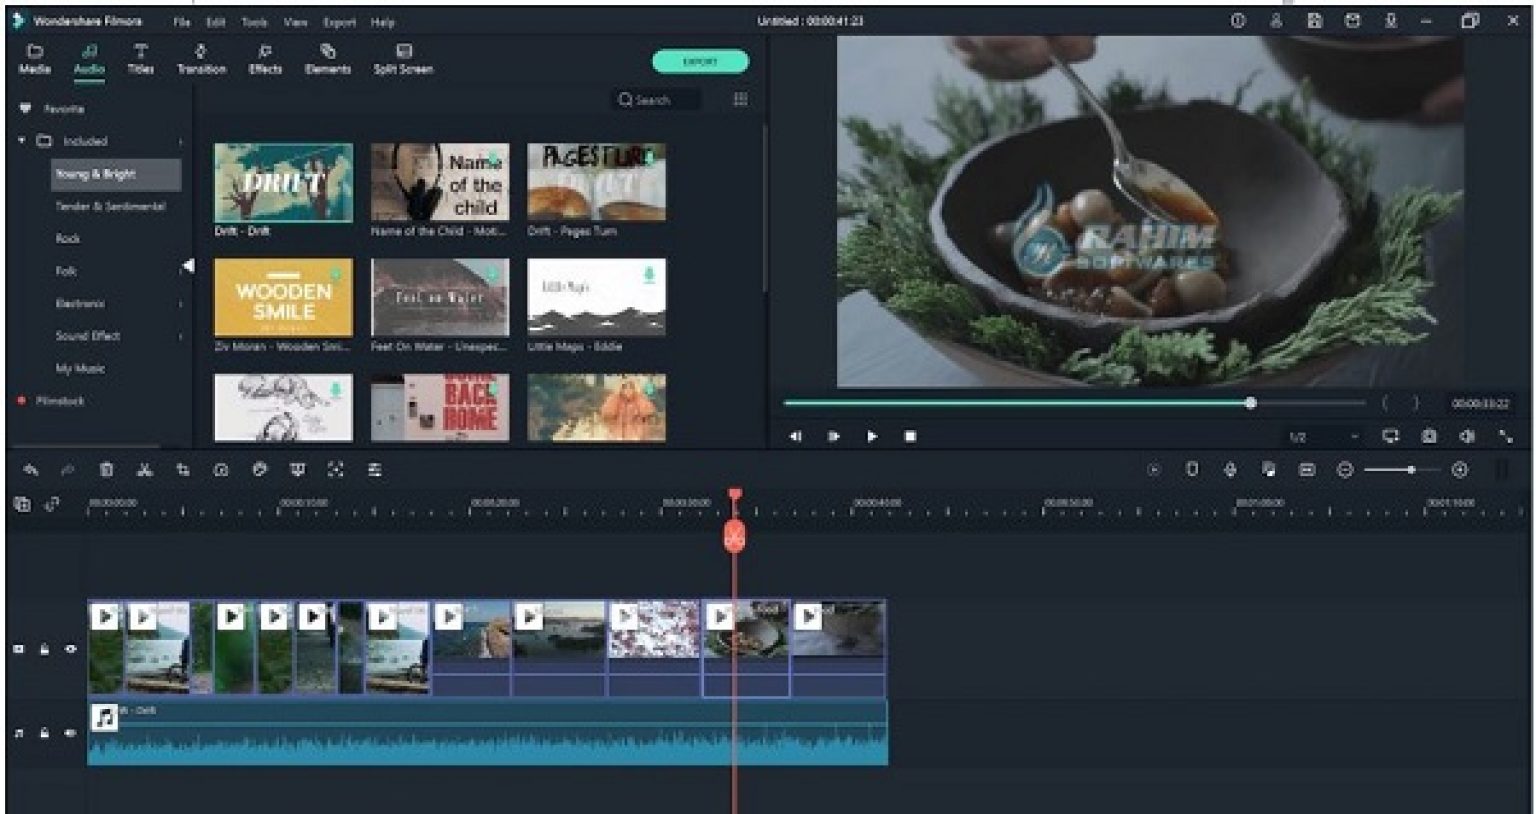The image size is (1536, 814).
Task: Click the preview playback progress slider
Action: pyautogui.click(x=1074, y=403)
